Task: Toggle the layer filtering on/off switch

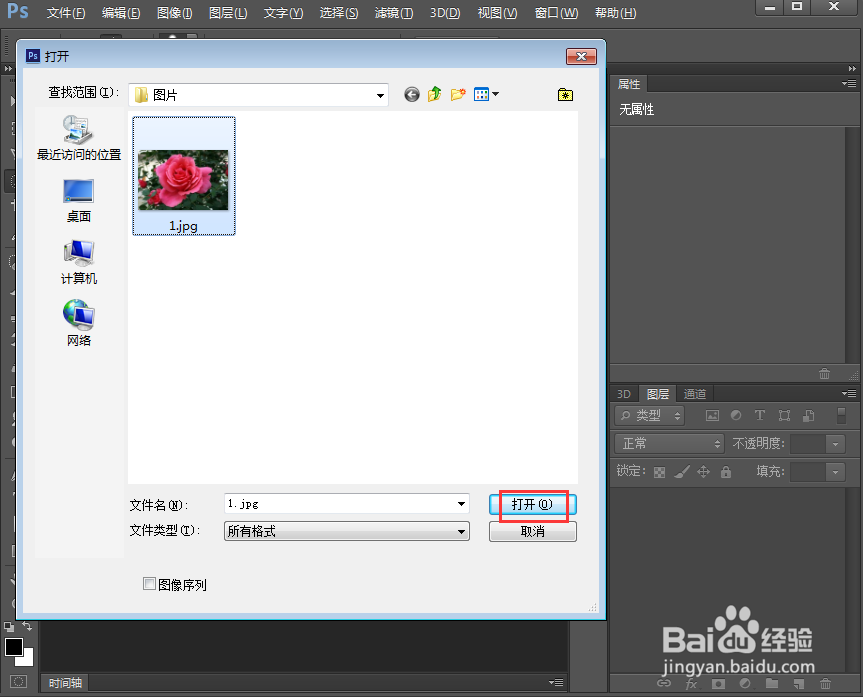Action: [x=841, y=416]
